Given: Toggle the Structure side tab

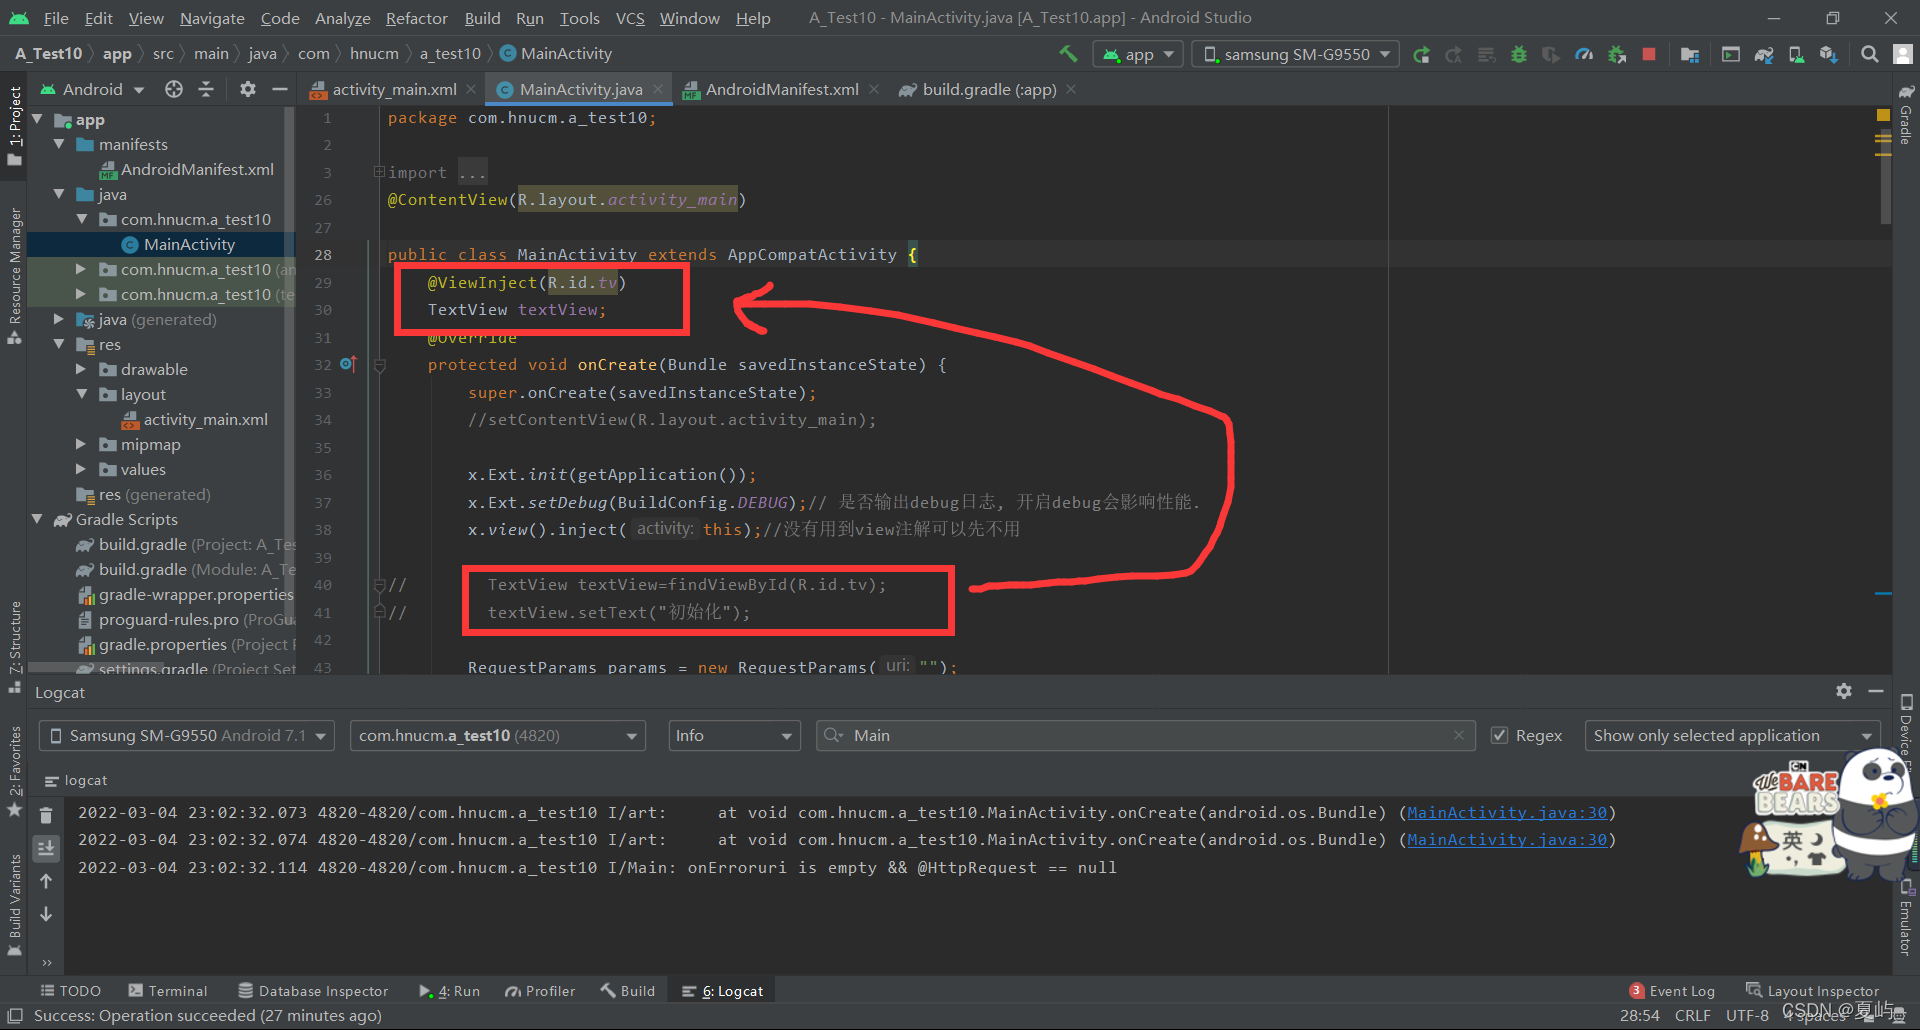Looking at the screenshot, I should coord(14,646).
